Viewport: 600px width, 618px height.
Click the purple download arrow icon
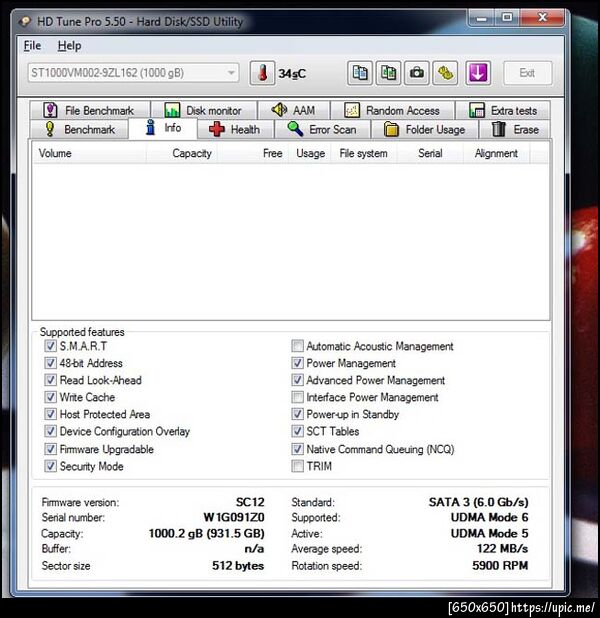click(478, 73)
